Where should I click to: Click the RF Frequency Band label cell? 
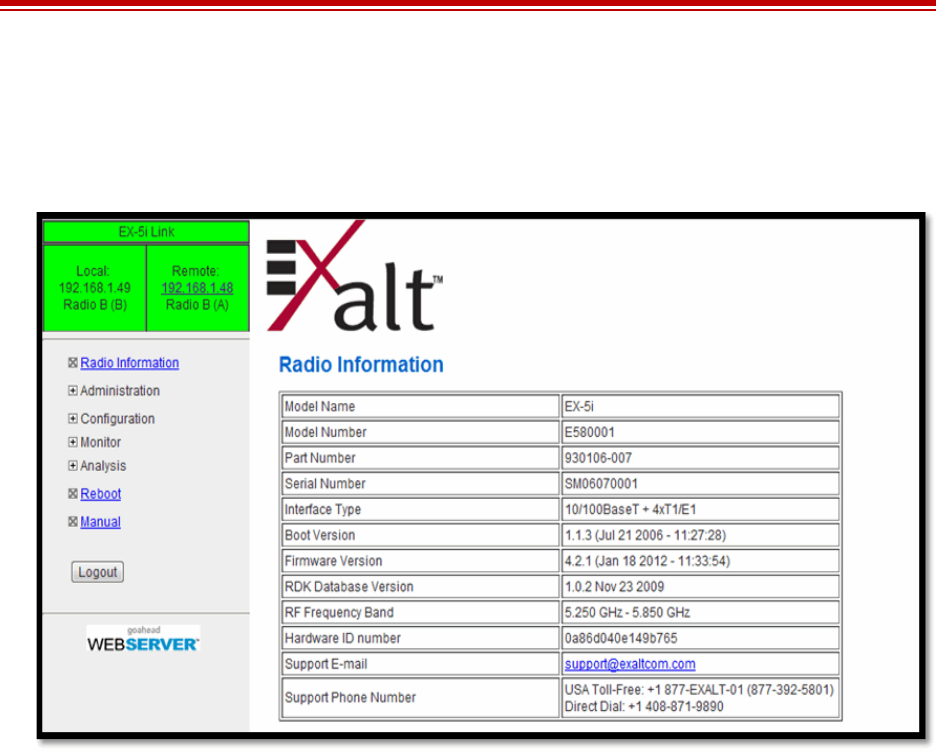[x=420, y=612]
